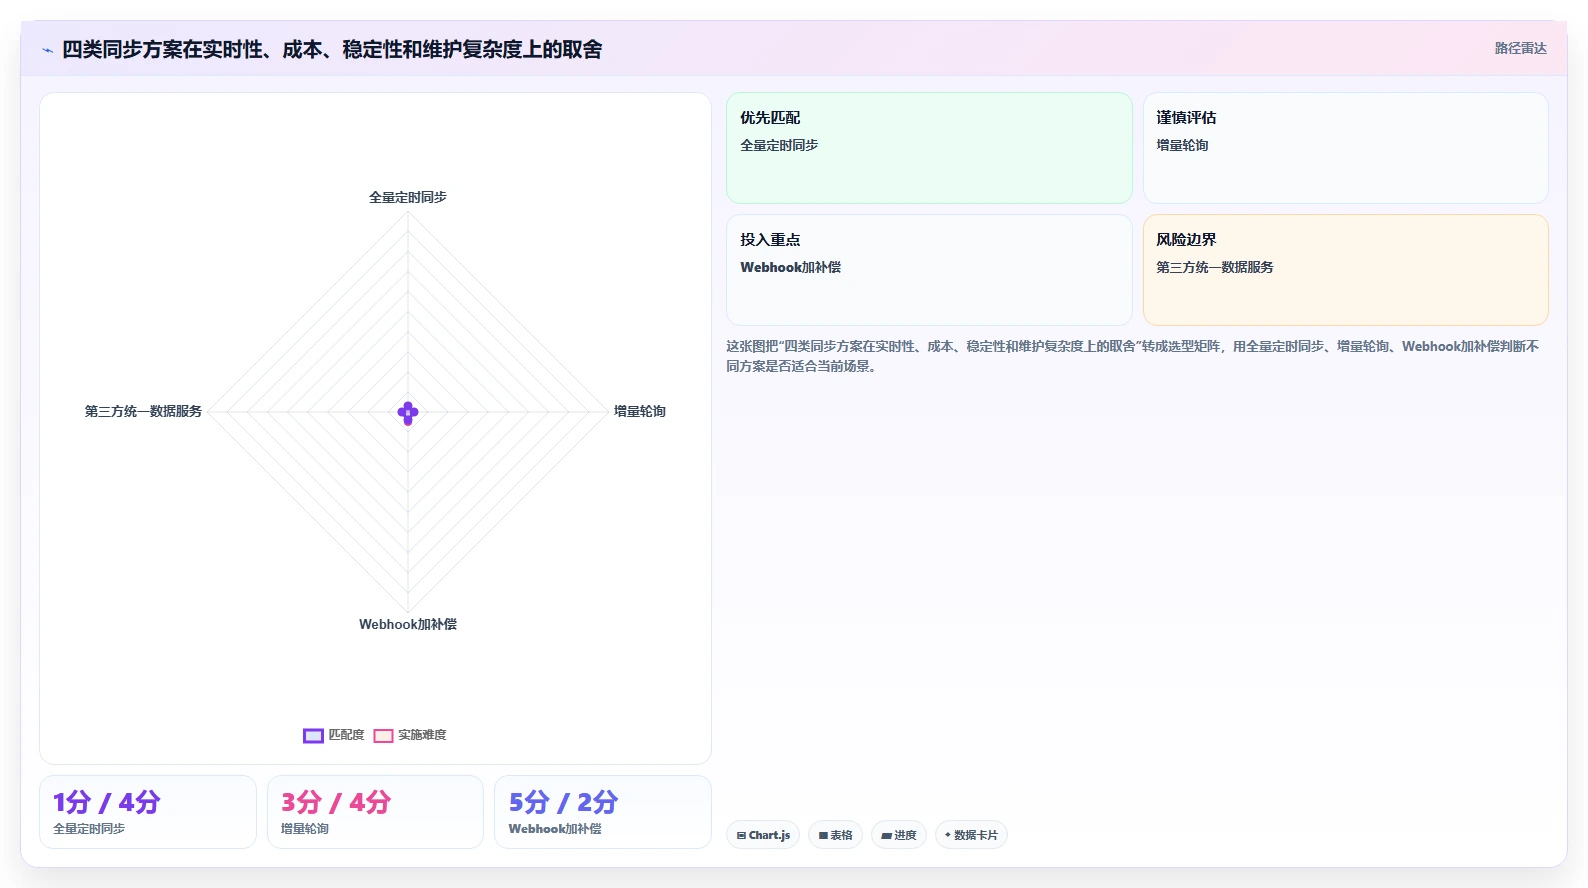Toggle the 匹配度 legend swatch

coord(313,736)
